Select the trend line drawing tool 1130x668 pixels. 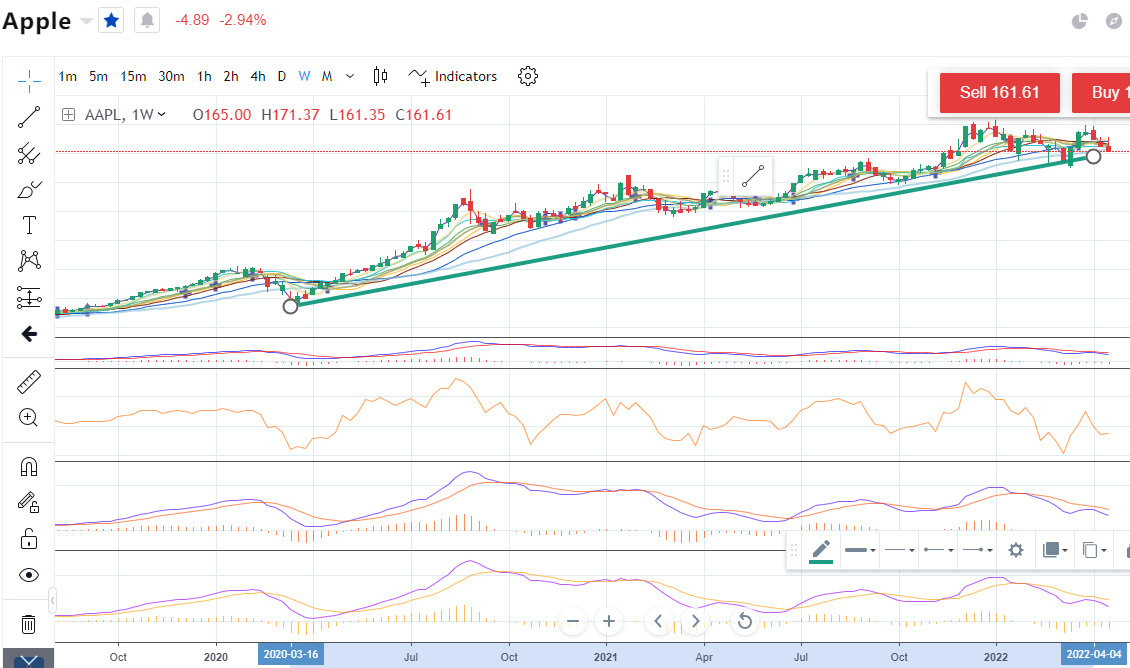point(29,117)
